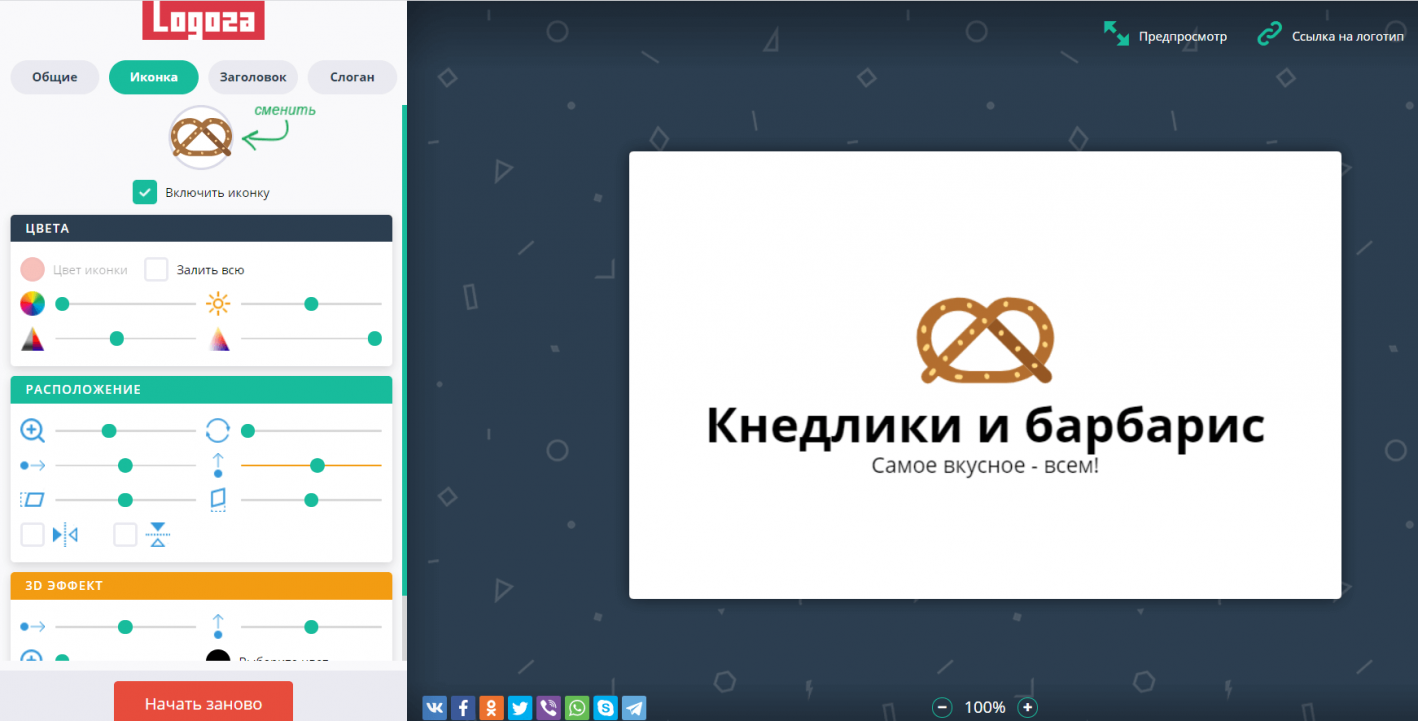This screenshot has width=1418, height=721.
Task: Enable the "Залить всю" checkbox
Action: coord(156,269)
